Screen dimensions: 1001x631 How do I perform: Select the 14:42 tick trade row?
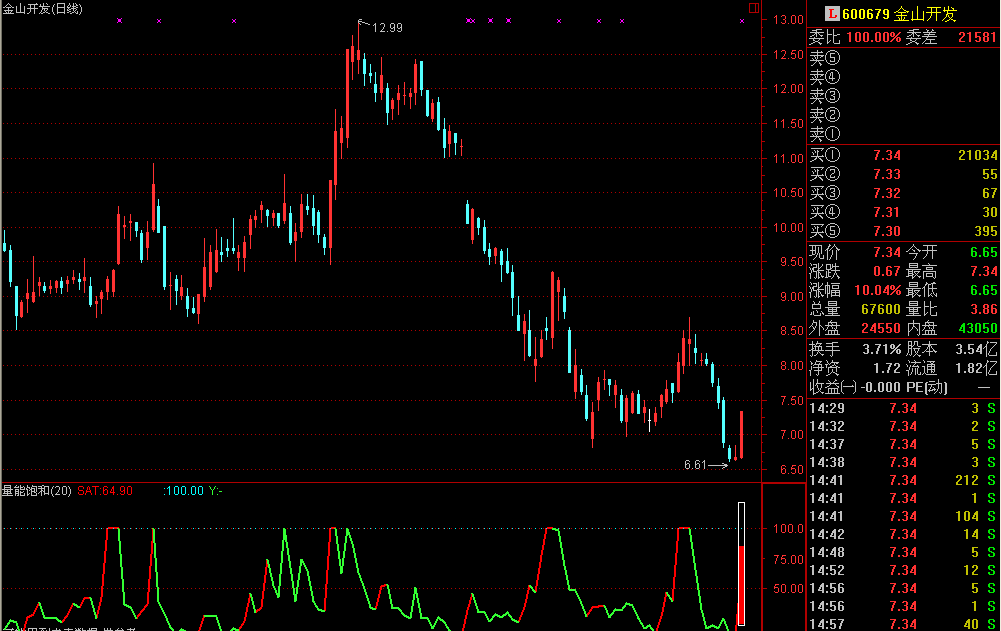(x=903, y=534)
